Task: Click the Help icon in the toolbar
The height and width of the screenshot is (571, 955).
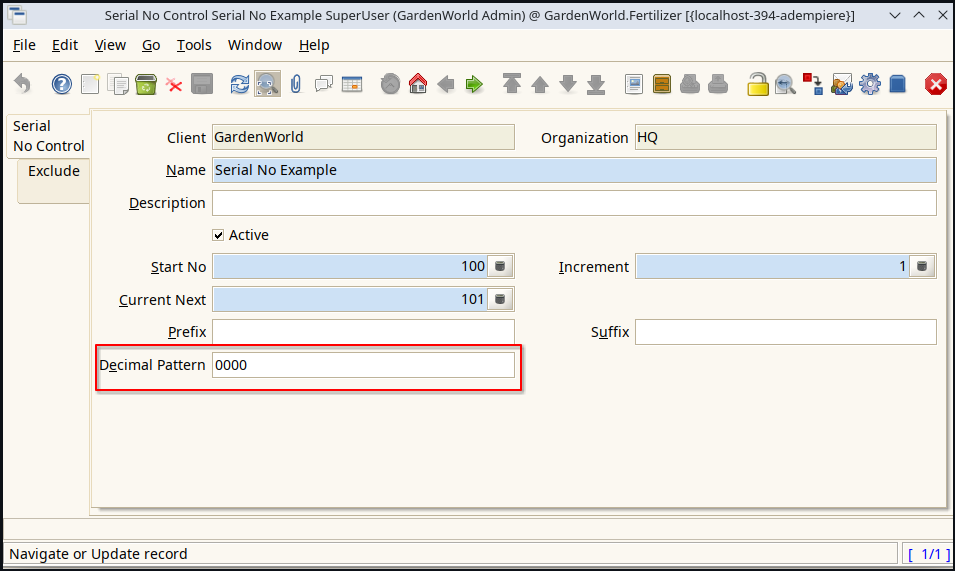Action: pyautogui.click(x=62, y=85)
